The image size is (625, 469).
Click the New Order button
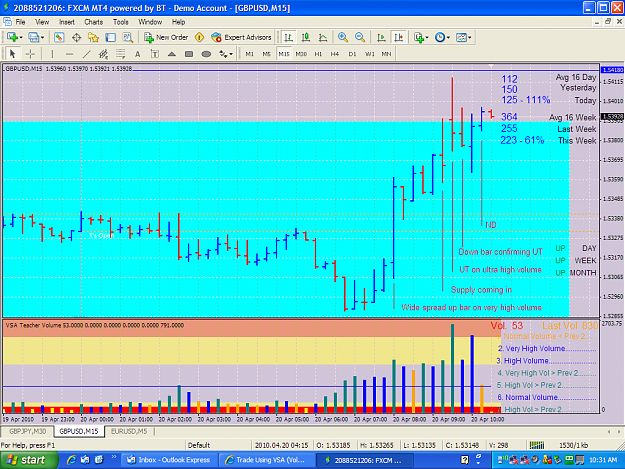(166, 37)
